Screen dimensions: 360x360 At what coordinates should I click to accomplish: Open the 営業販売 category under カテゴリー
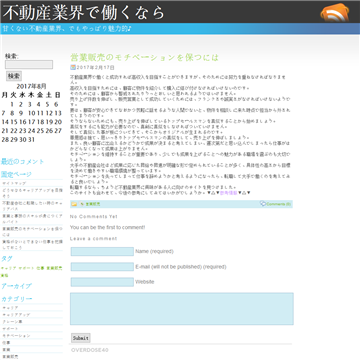tap(10, 357)
